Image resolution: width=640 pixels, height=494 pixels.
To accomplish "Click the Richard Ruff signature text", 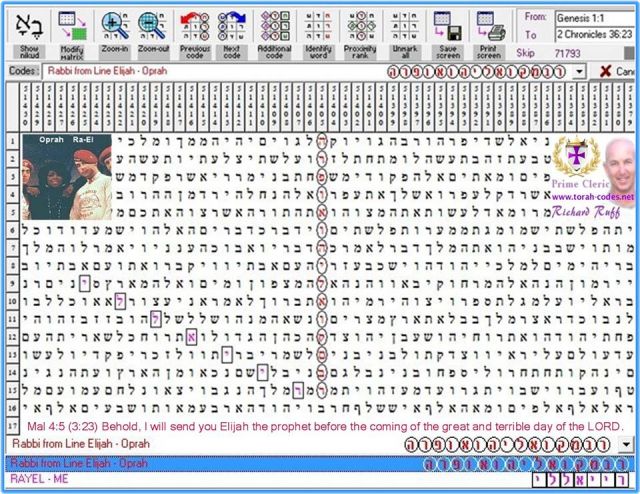I will [586, 212].
